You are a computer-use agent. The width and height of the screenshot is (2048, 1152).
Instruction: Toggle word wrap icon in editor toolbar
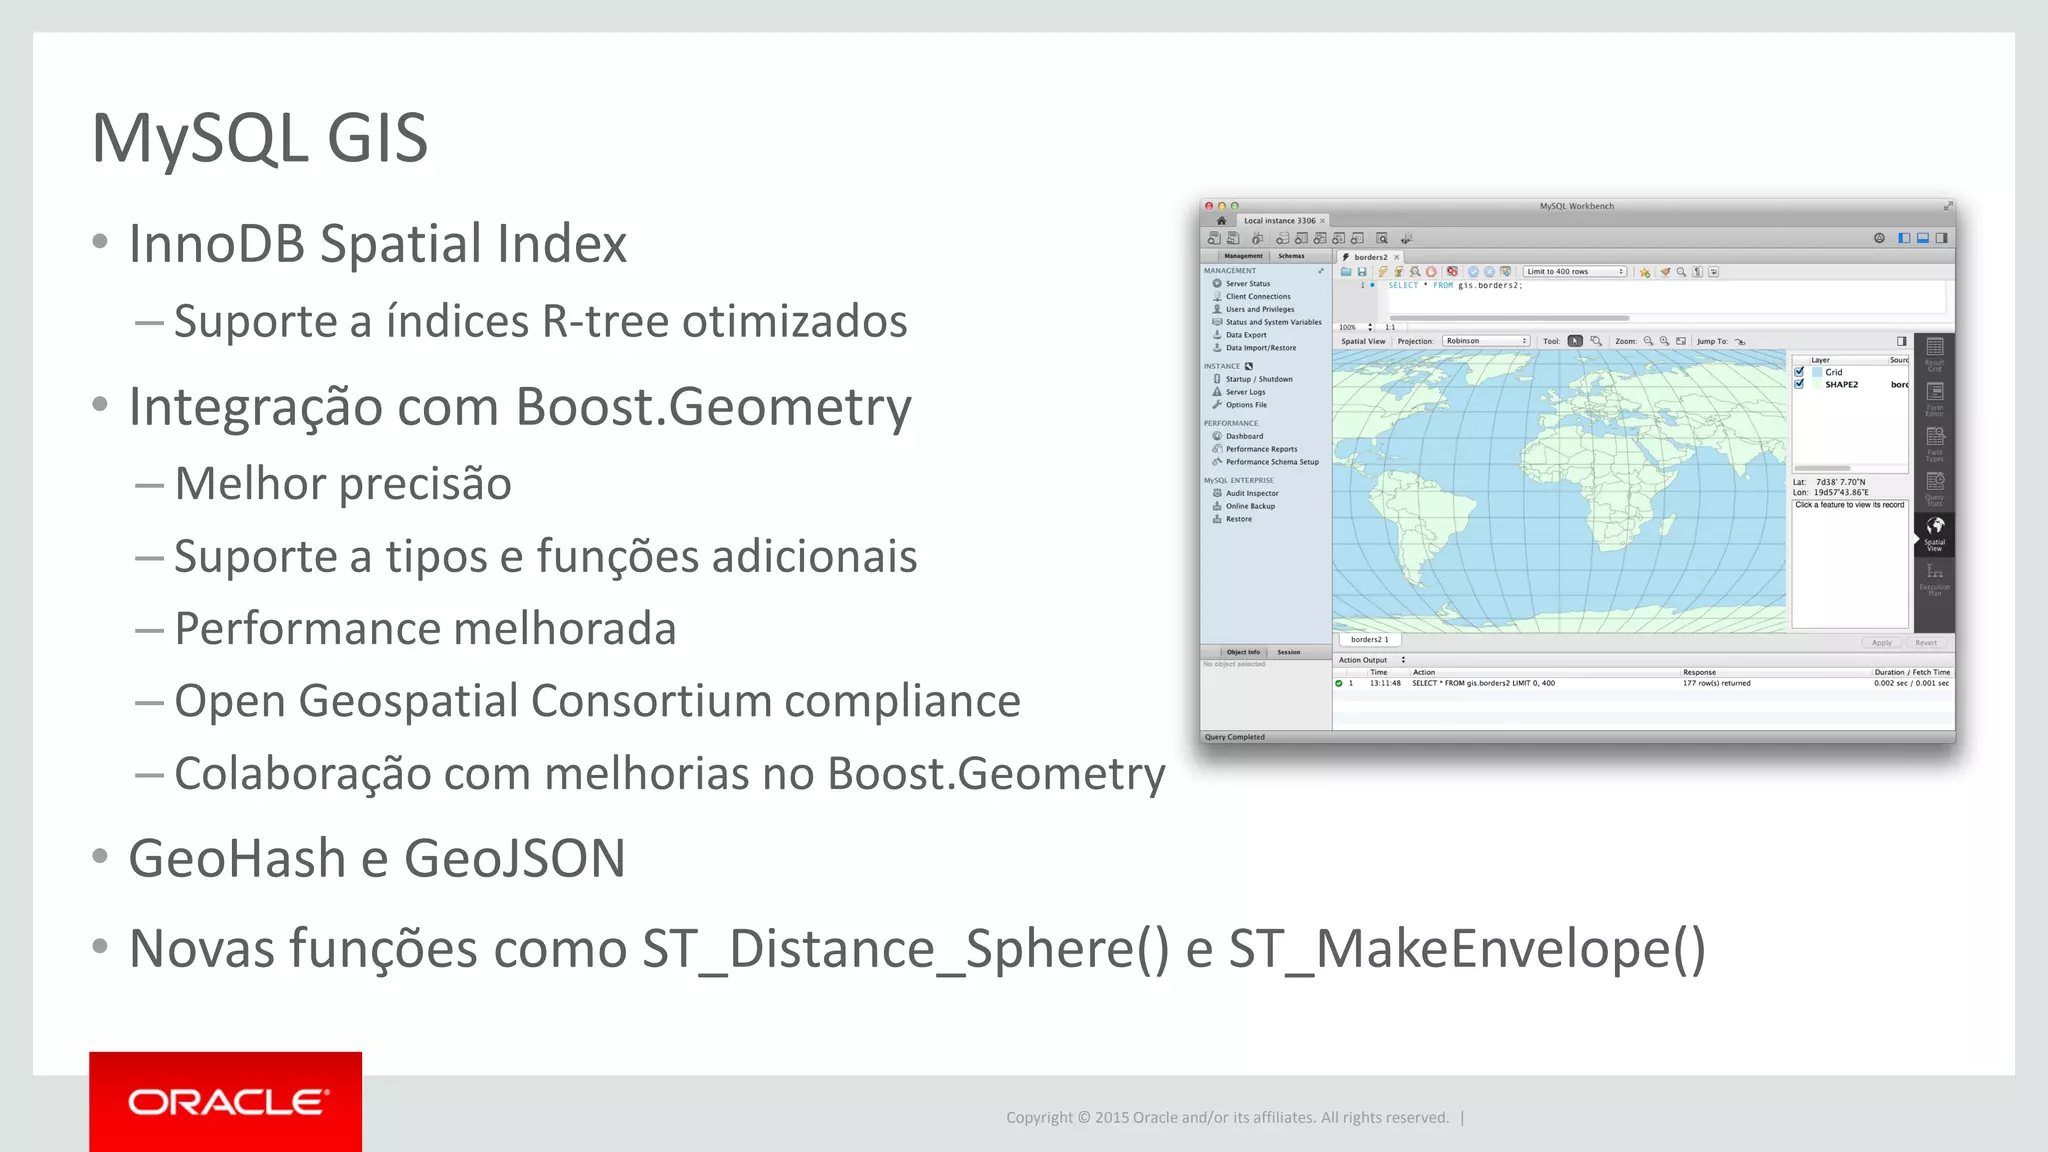click(x=1713, y=272)
